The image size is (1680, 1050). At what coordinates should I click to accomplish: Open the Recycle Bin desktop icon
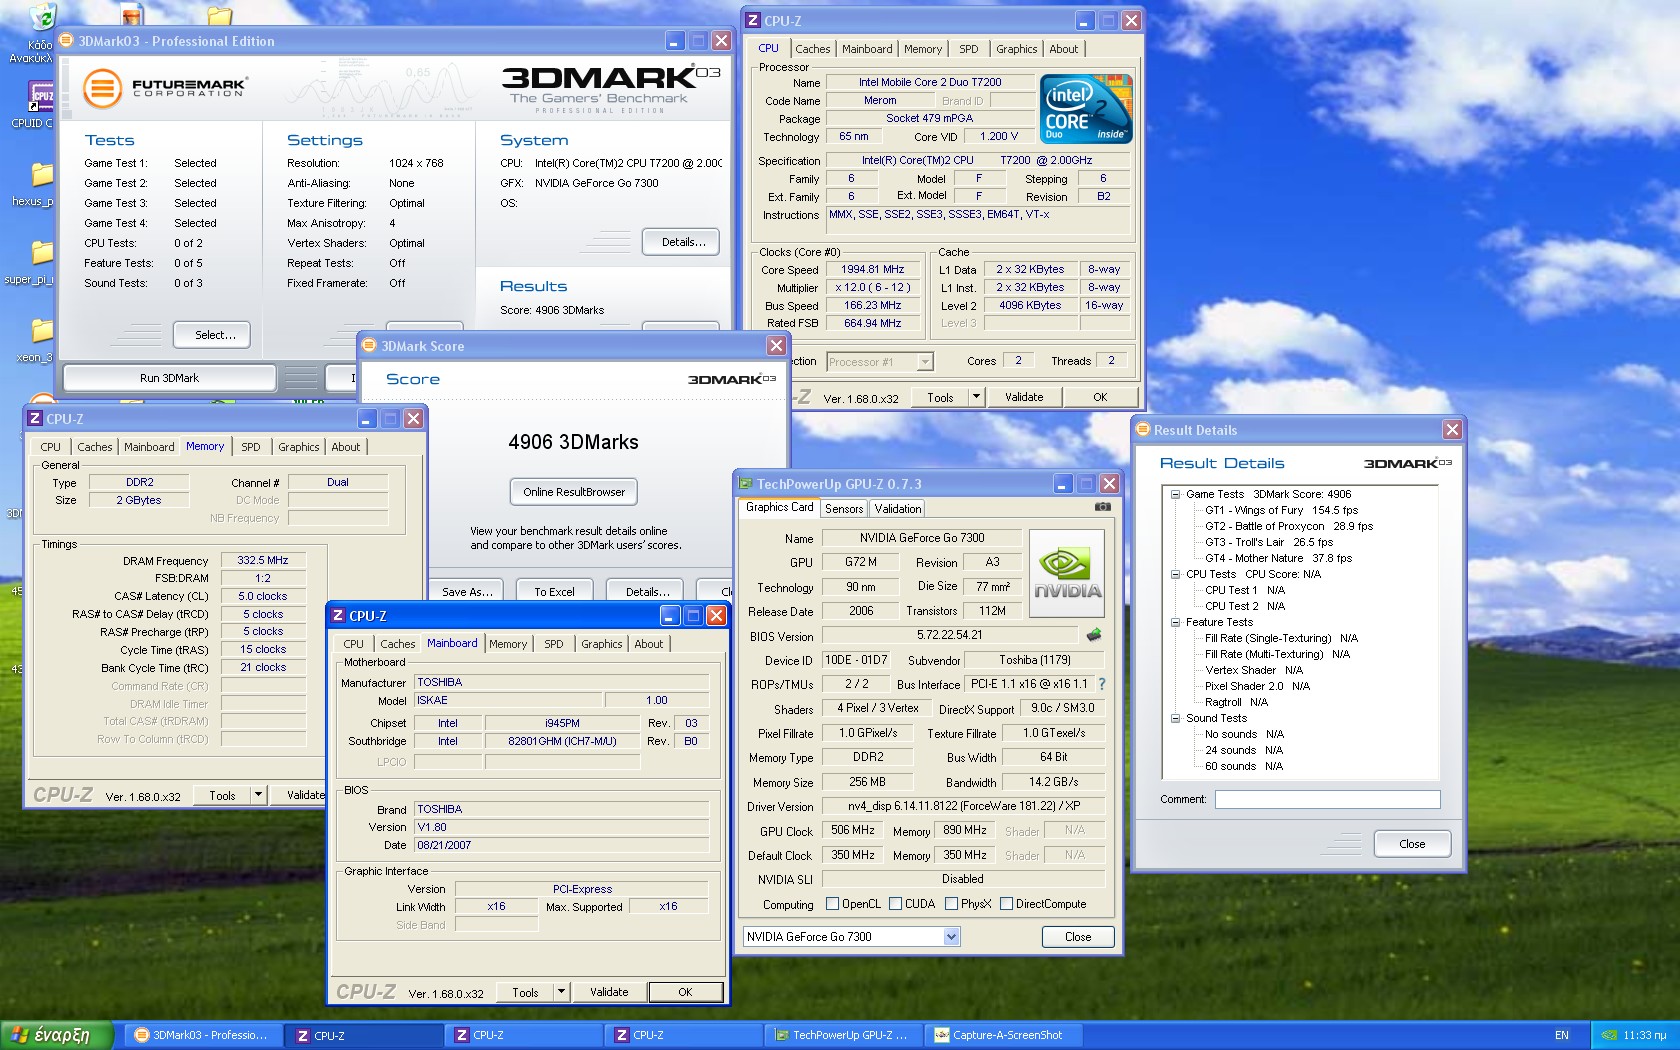tap(41, 17)
